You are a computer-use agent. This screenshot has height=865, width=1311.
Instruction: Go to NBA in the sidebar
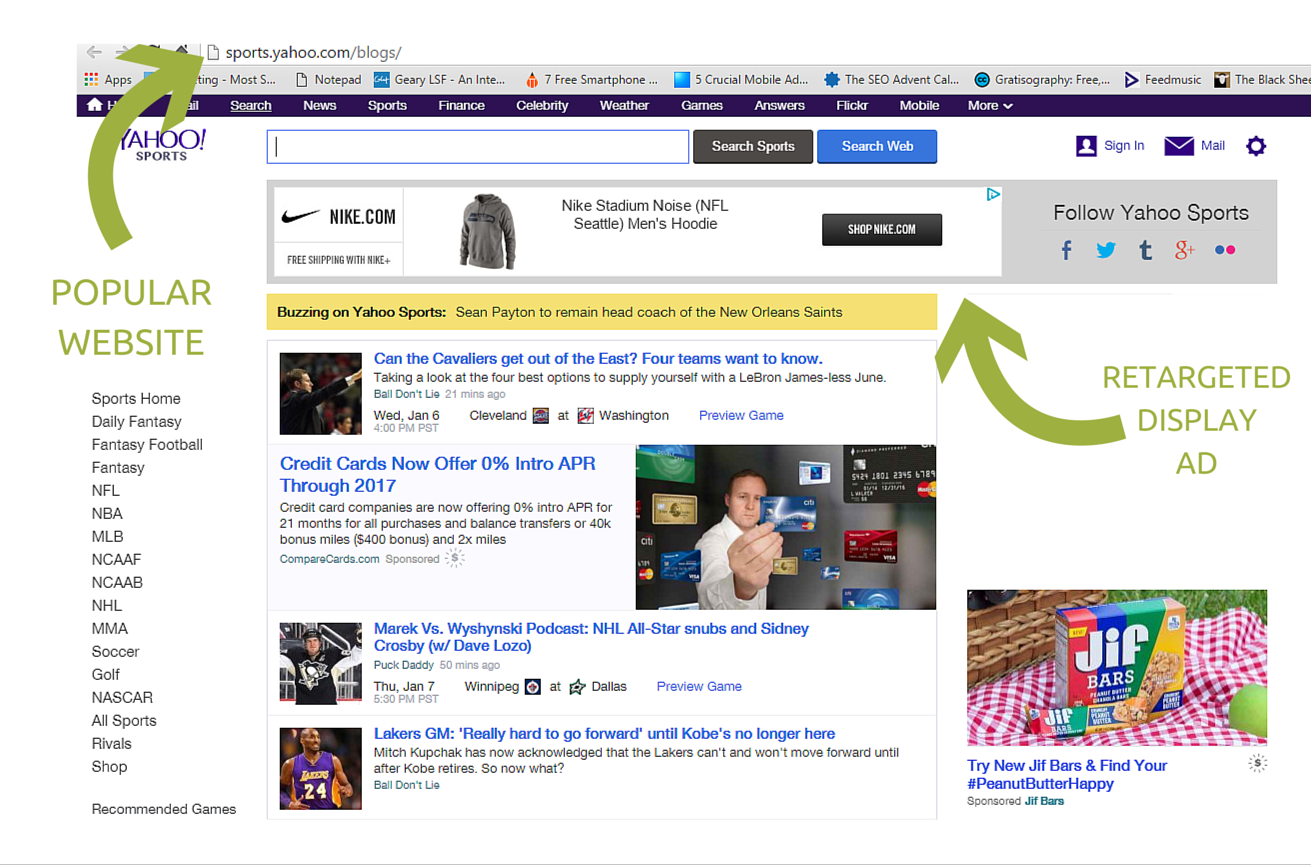[107, 513]
